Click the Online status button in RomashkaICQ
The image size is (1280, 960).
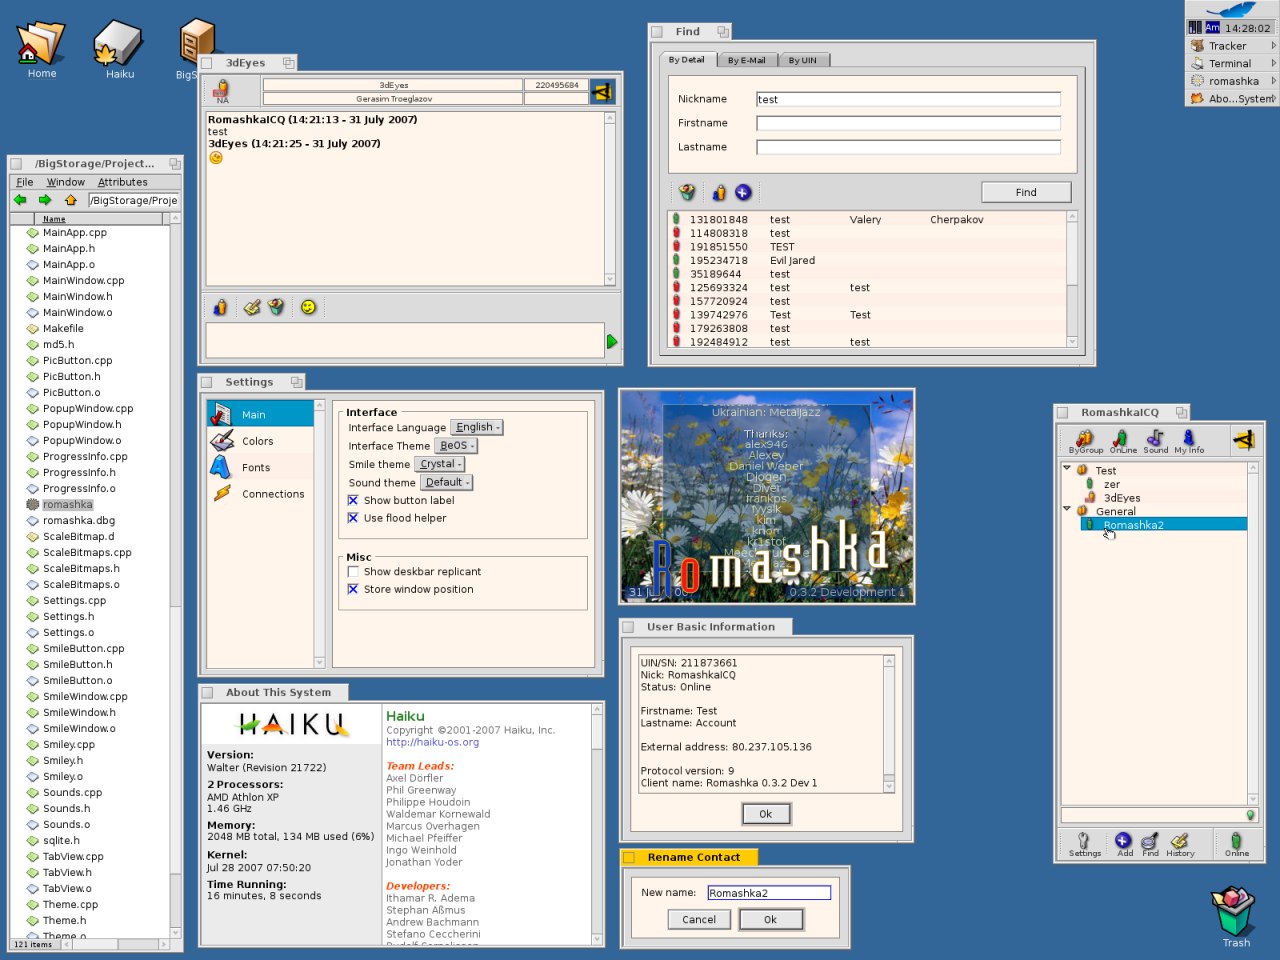(1236, 844)
